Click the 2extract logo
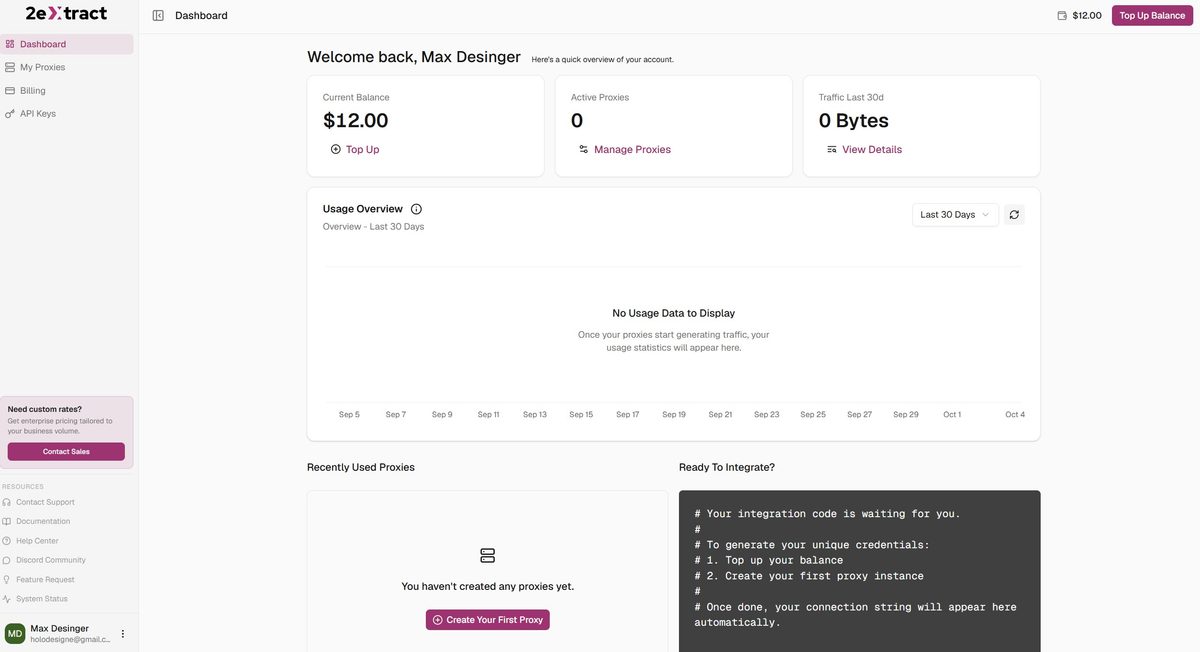The height and width of the screenshot is (652, 1200). point(66,13)
